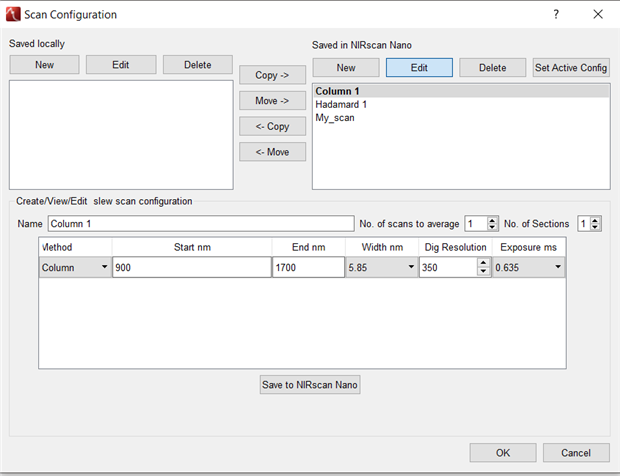Click the <- Move button
This screenshot has height=476, width=620.
[272, 152]
